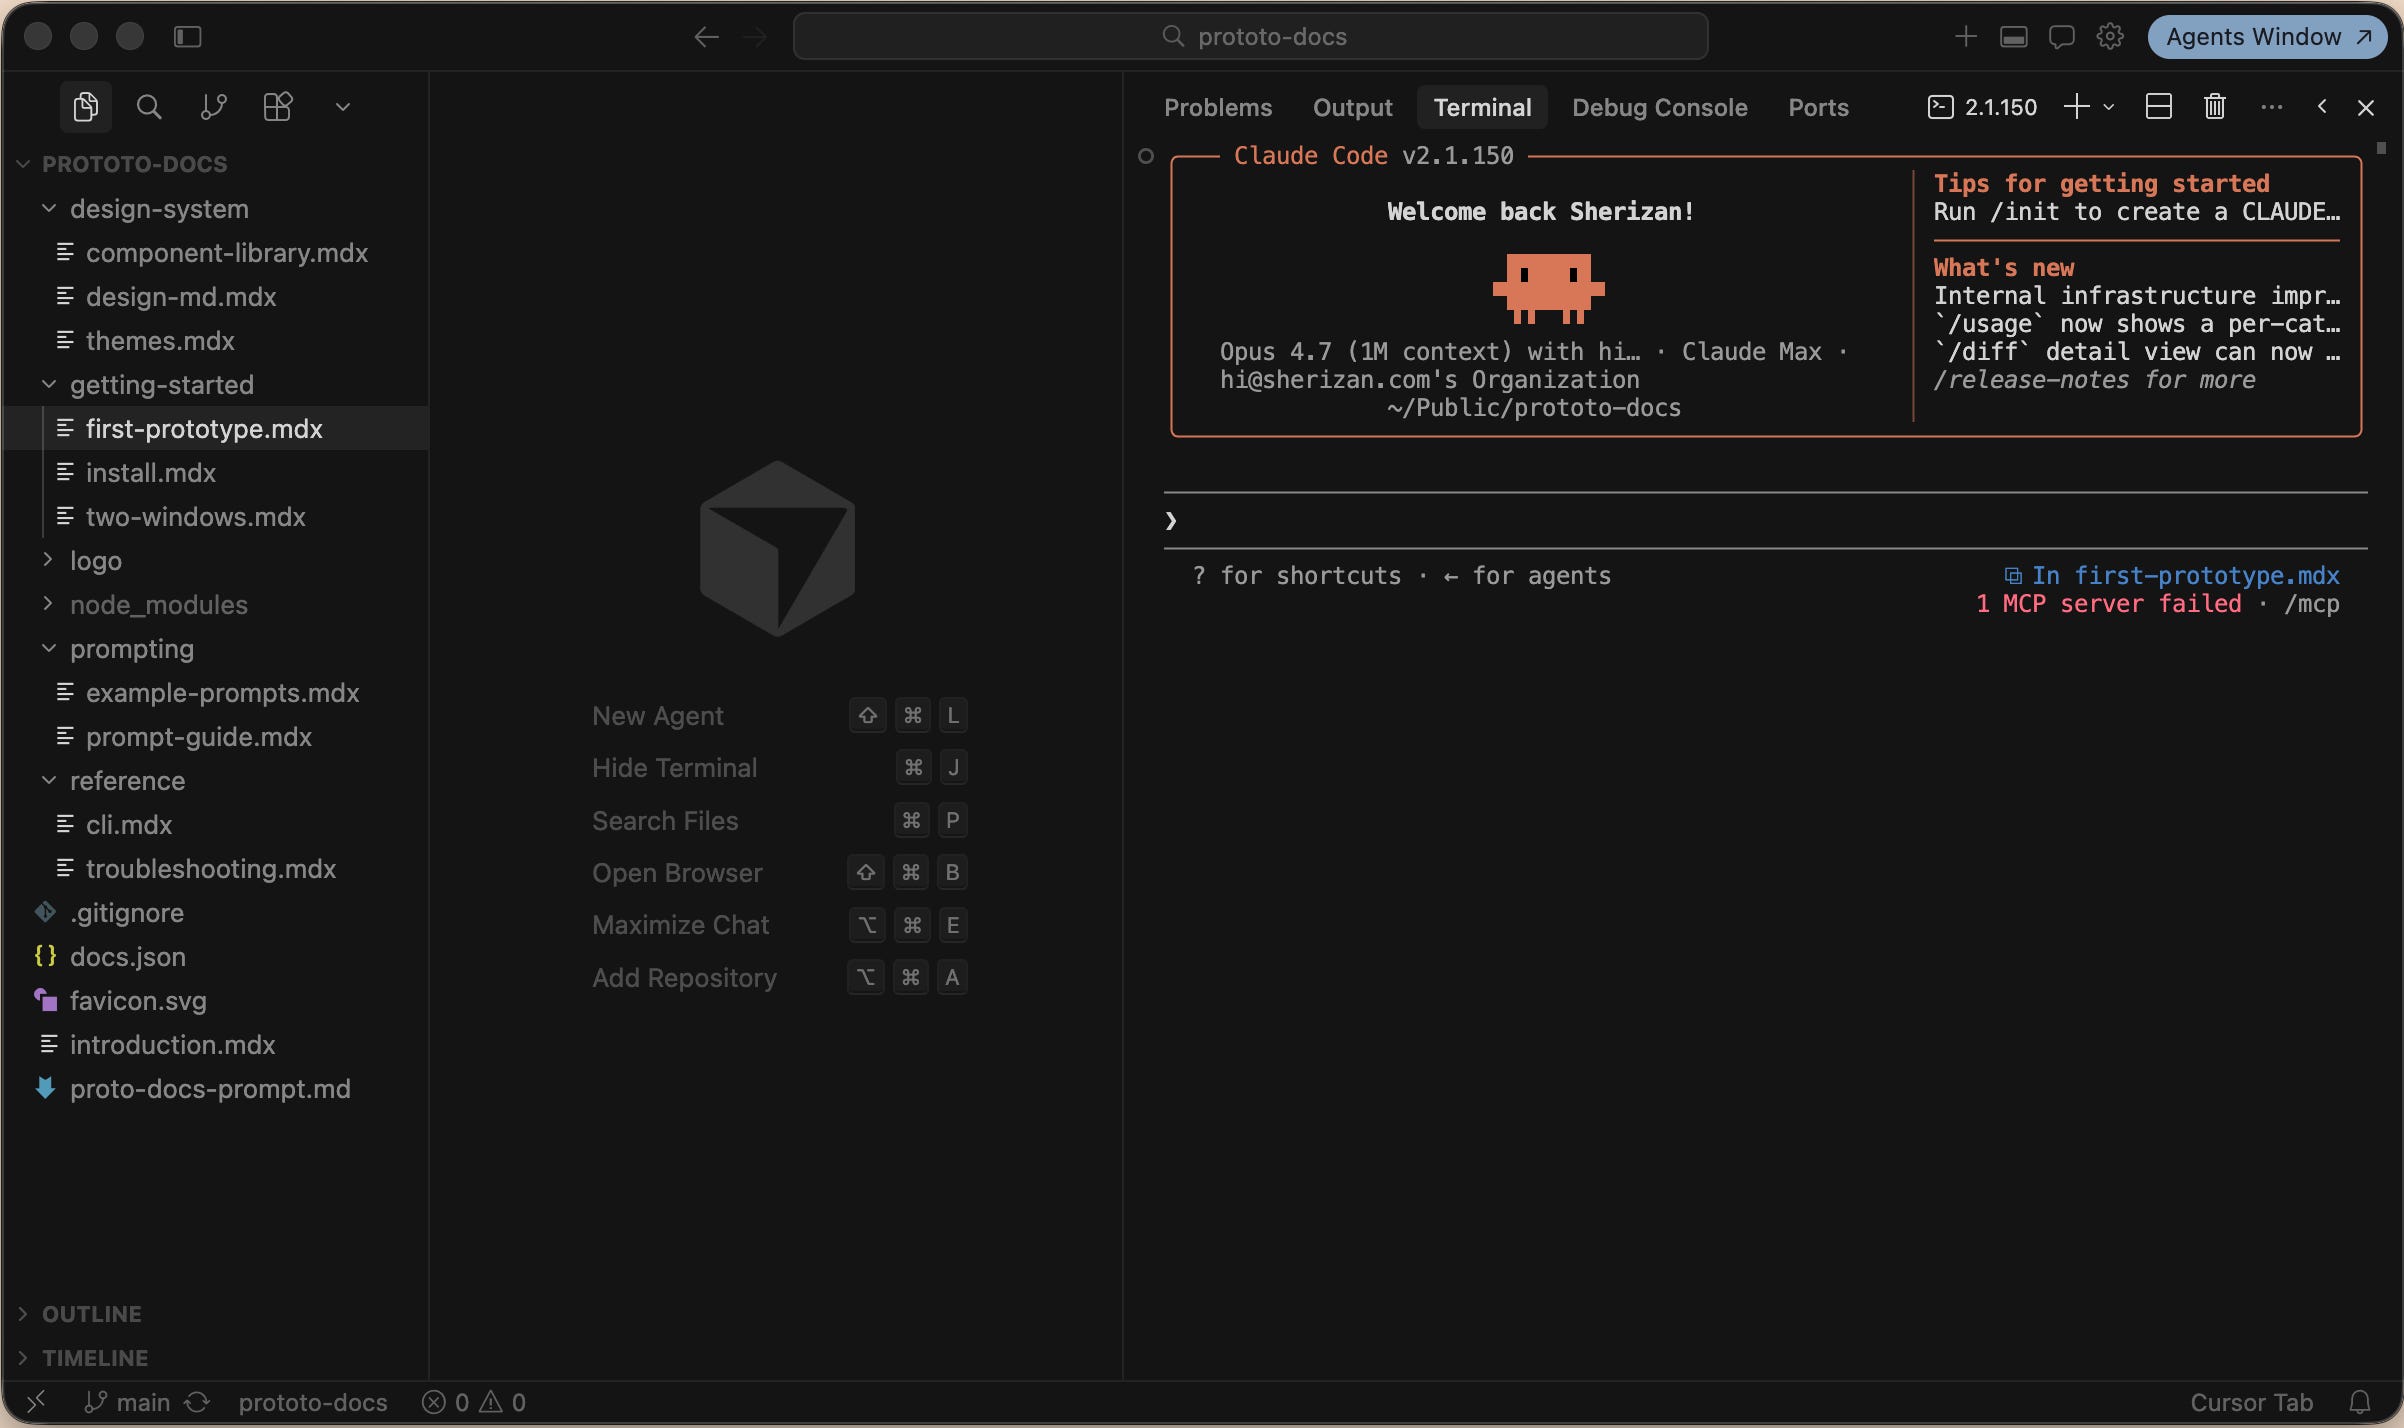The image size is (2404, 1428).
Task: Toggle the chat pane icon in title bar
Action: (2061, 37)
